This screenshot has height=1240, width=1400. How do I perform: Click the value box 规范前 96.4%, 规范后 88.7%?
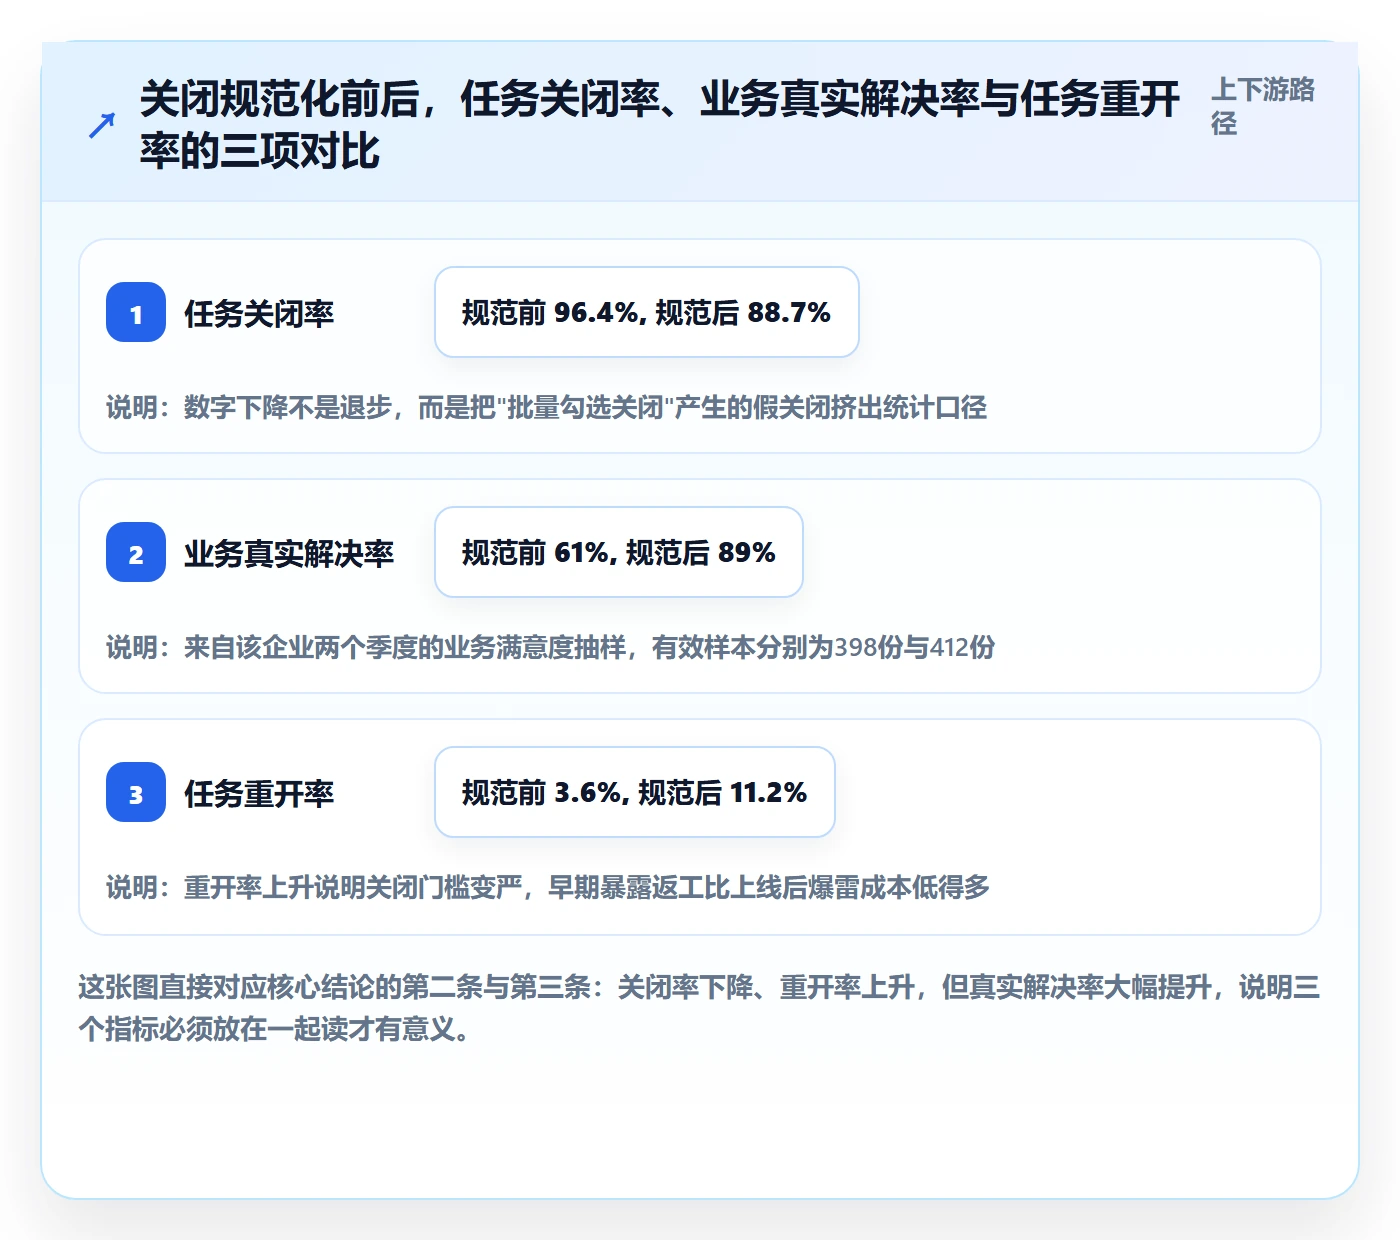(x=647, y=312)
